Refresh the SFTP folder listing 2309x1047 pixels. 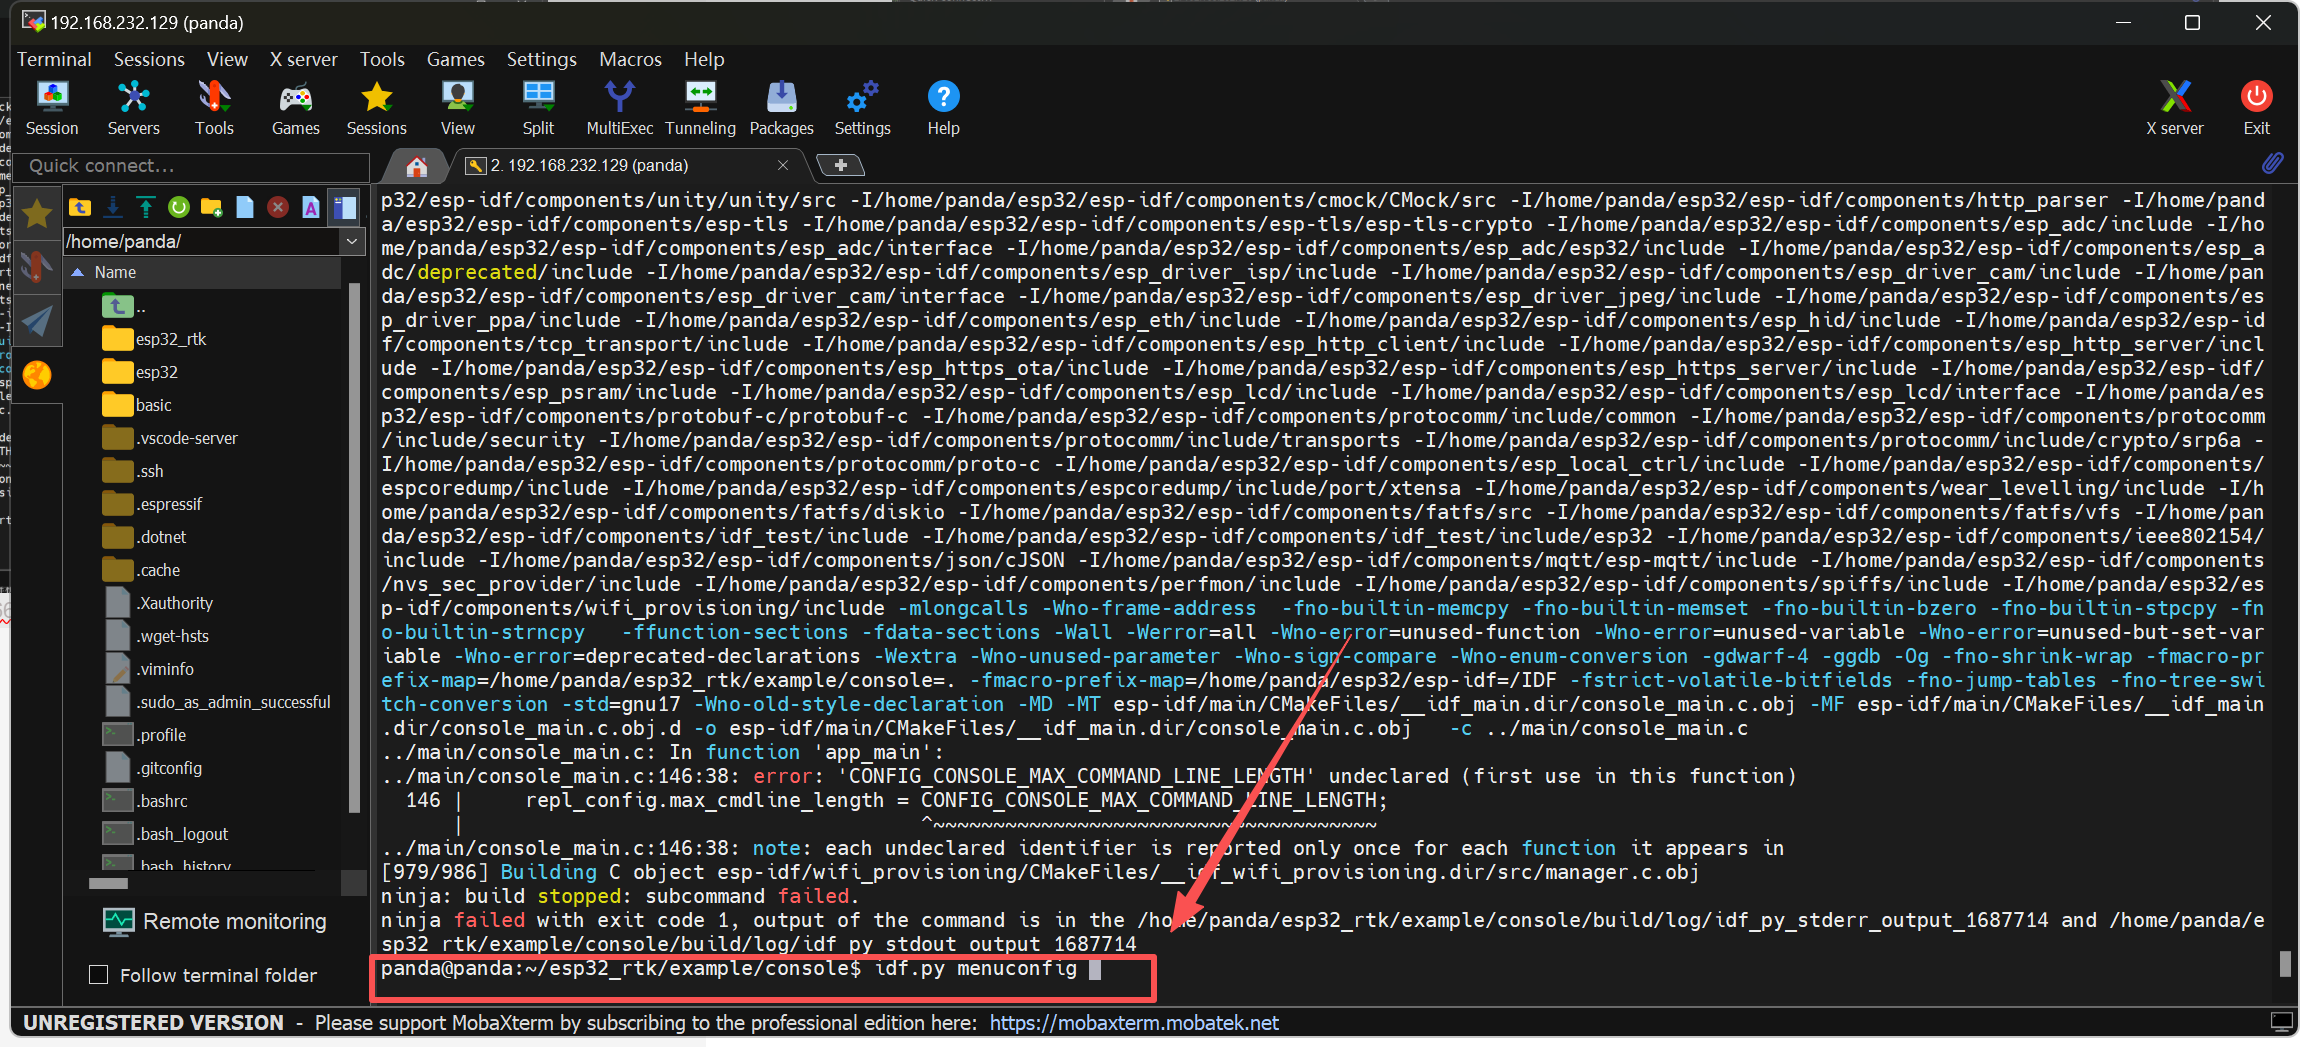179,207
